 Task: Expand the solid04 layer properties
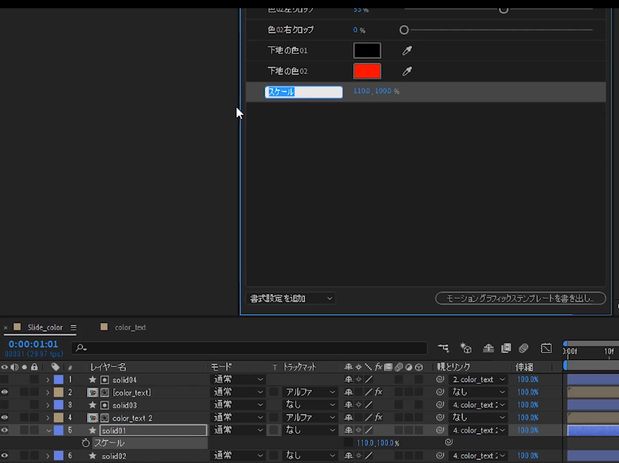[48, 380]
